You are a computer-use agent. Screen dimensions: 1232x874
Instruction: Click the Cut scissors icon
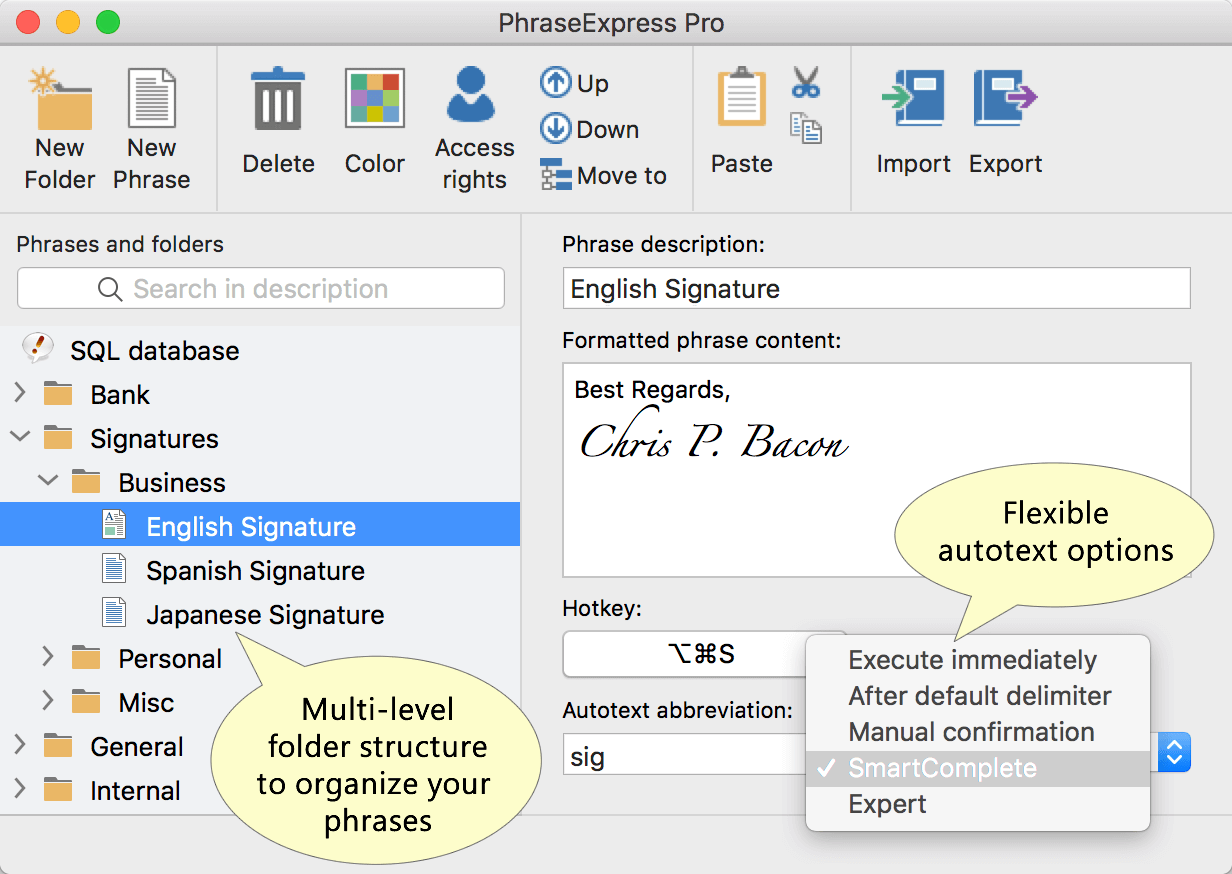click(x=806, y=82)
